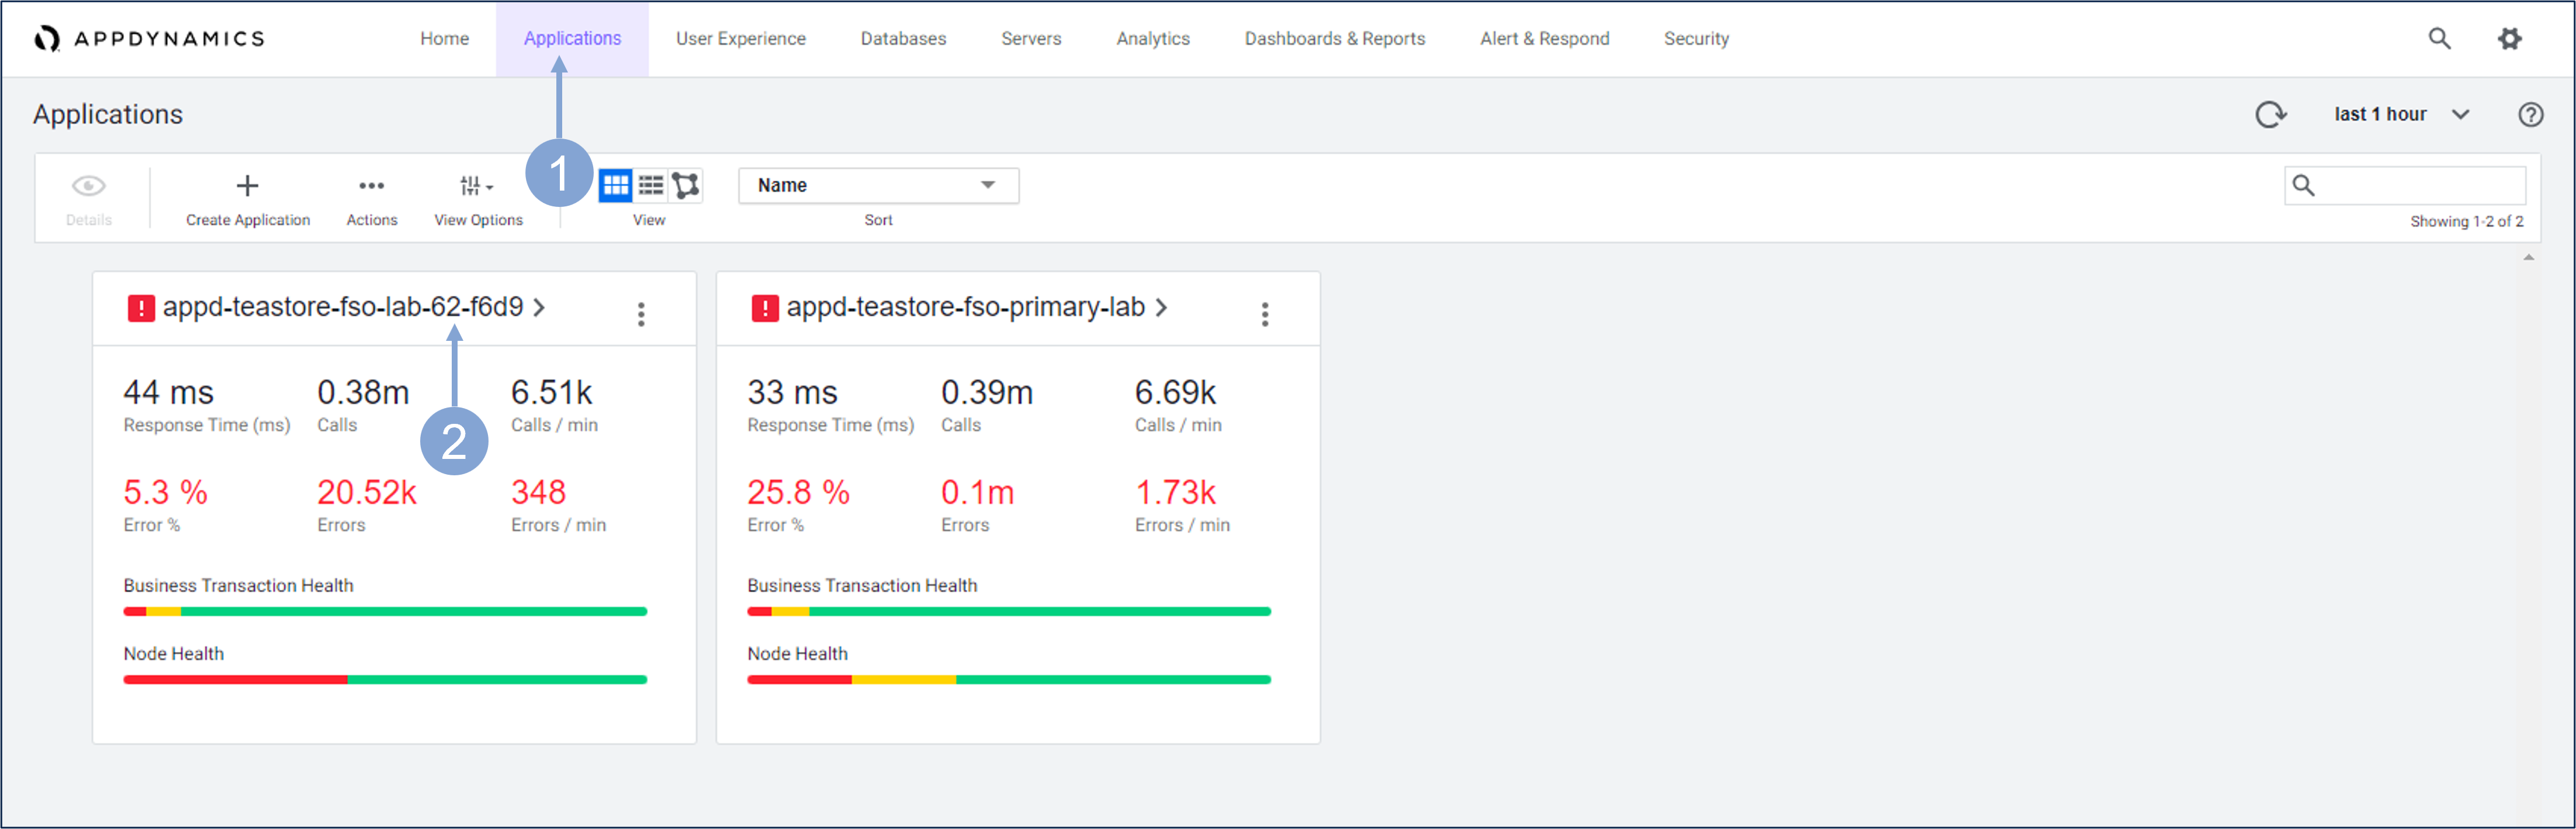Open the help question mark icon
Screen dimensions: 2576x829
pos(2530,114)
